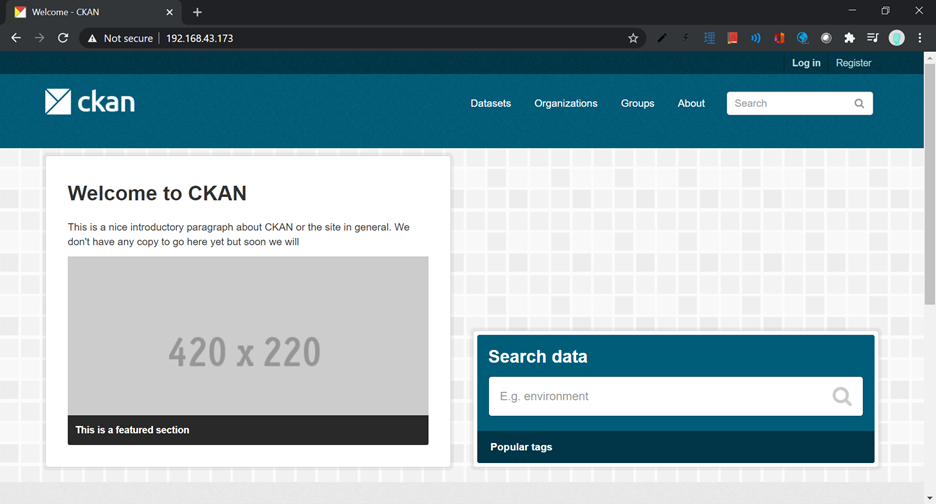936x504 pixels.
Task: Go to the Organizations page
Action: (x=566, y=103)
